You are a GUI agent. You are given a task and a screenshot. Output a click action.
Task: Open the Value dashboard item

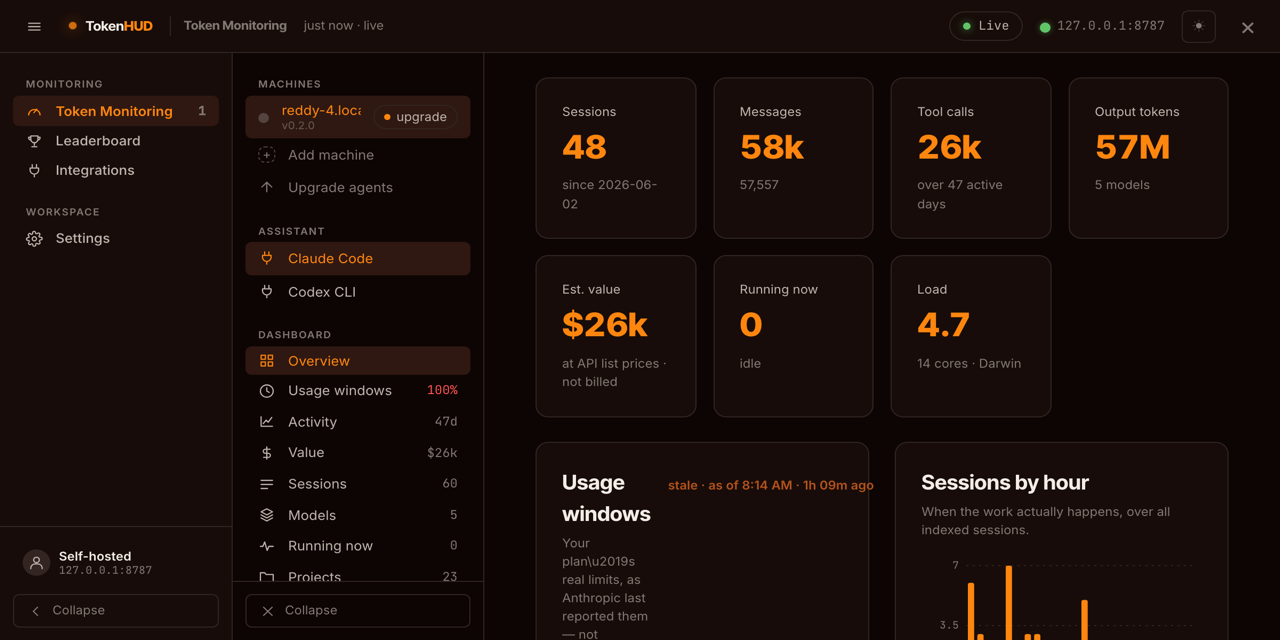pyautogui.click(x=357, y=452)
